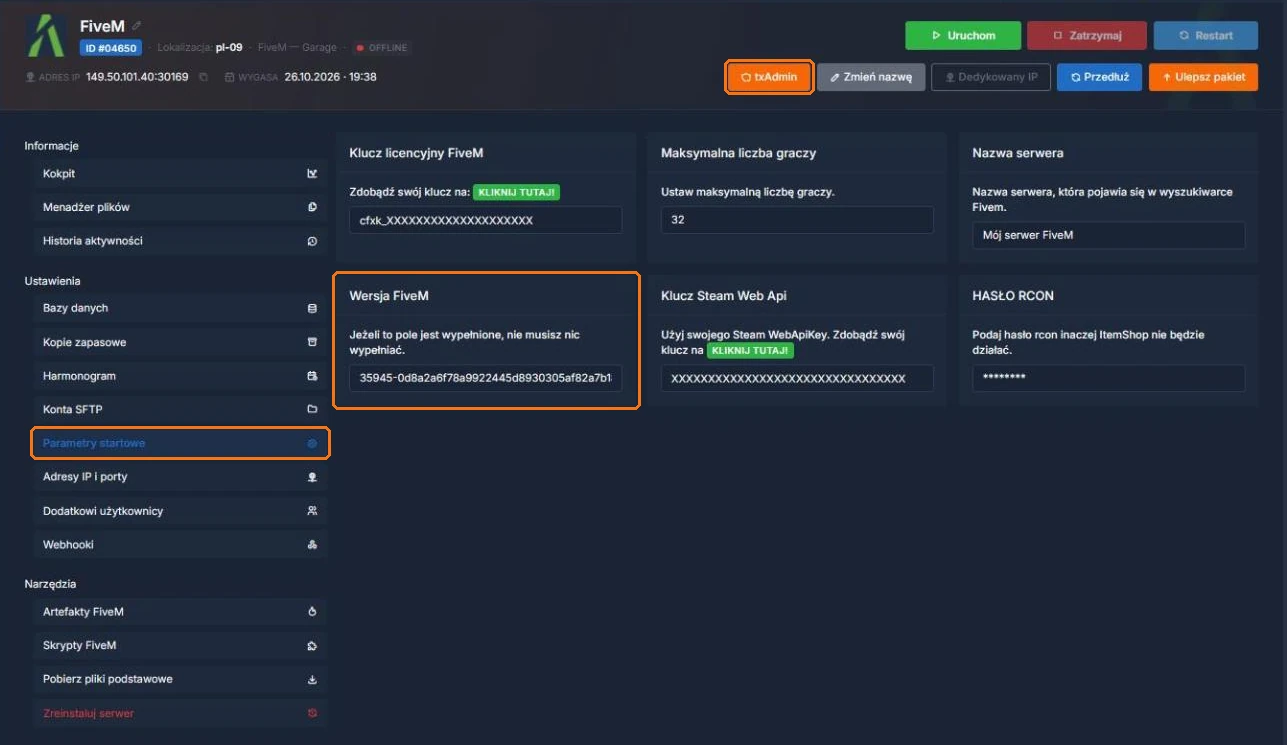Click the green FiveM server logo
The width and height of the screenshot is (1287, 745).
(46, 35)
